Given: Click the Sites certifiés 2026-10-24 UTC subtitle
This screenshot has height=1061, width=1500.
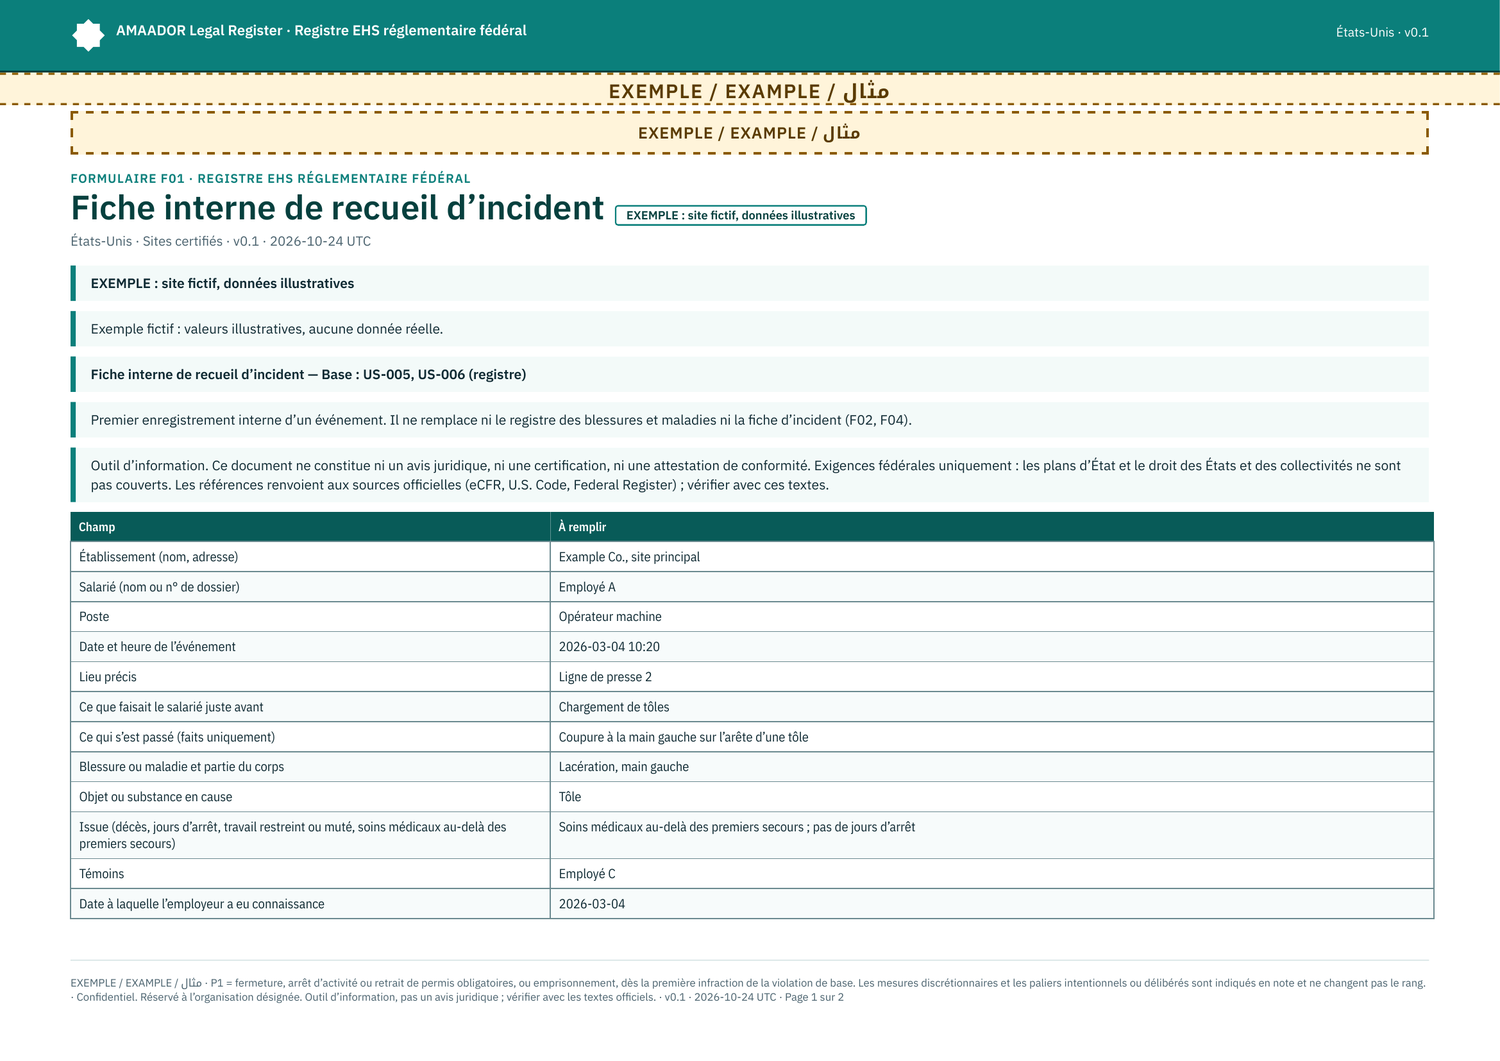Looking at the screenshot, I should click(x=221, y=241).
